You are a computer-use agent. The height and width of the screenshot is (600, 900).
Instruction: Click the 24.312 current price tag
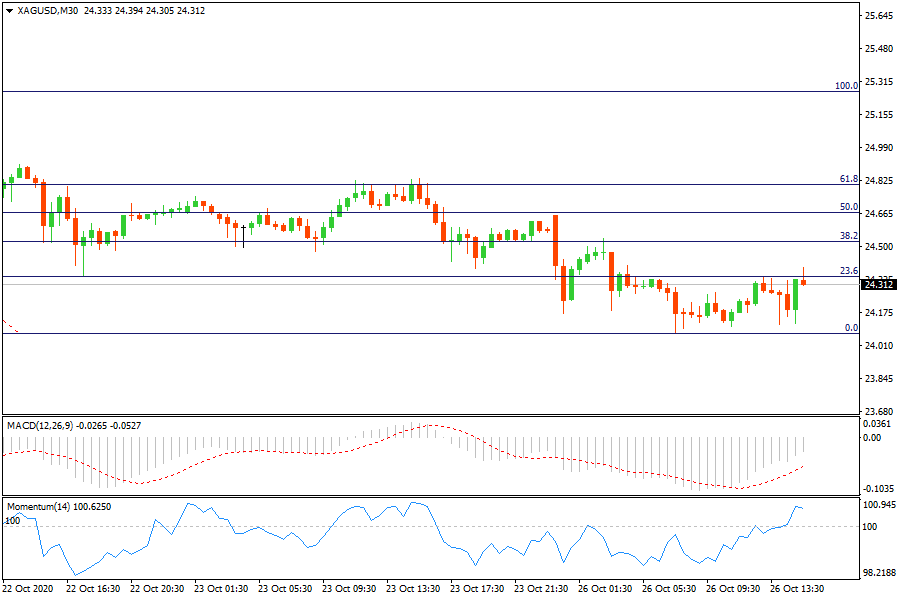878,284
